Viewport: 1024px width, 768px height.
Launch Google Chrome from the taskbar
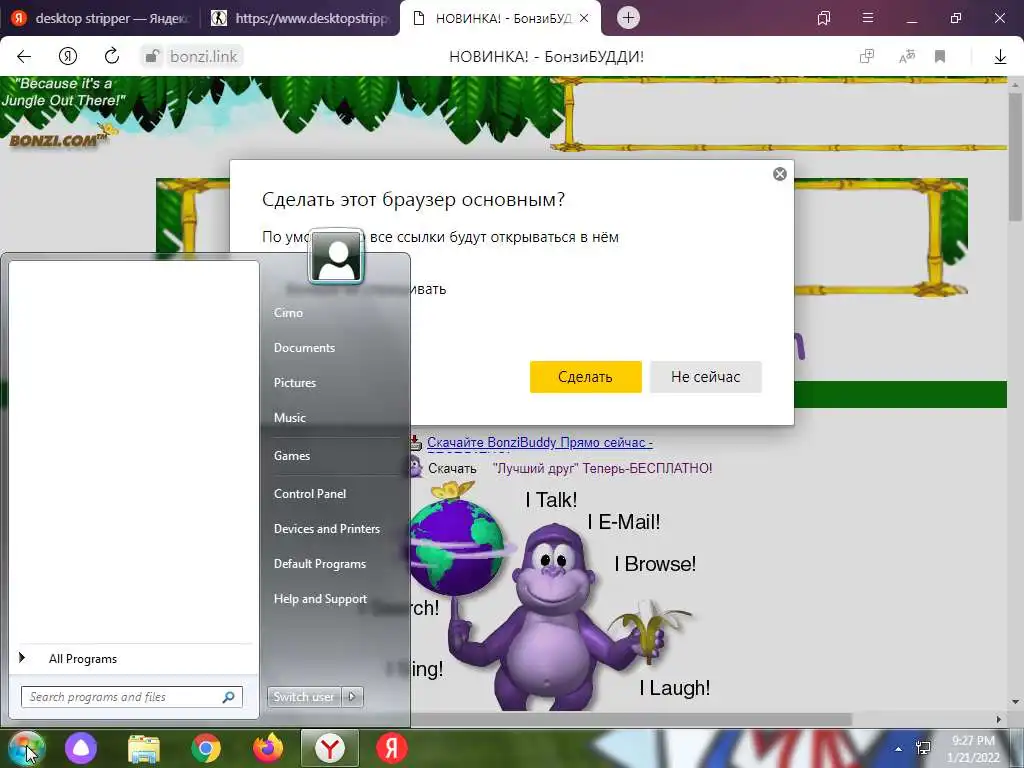[x=206, y=748]
